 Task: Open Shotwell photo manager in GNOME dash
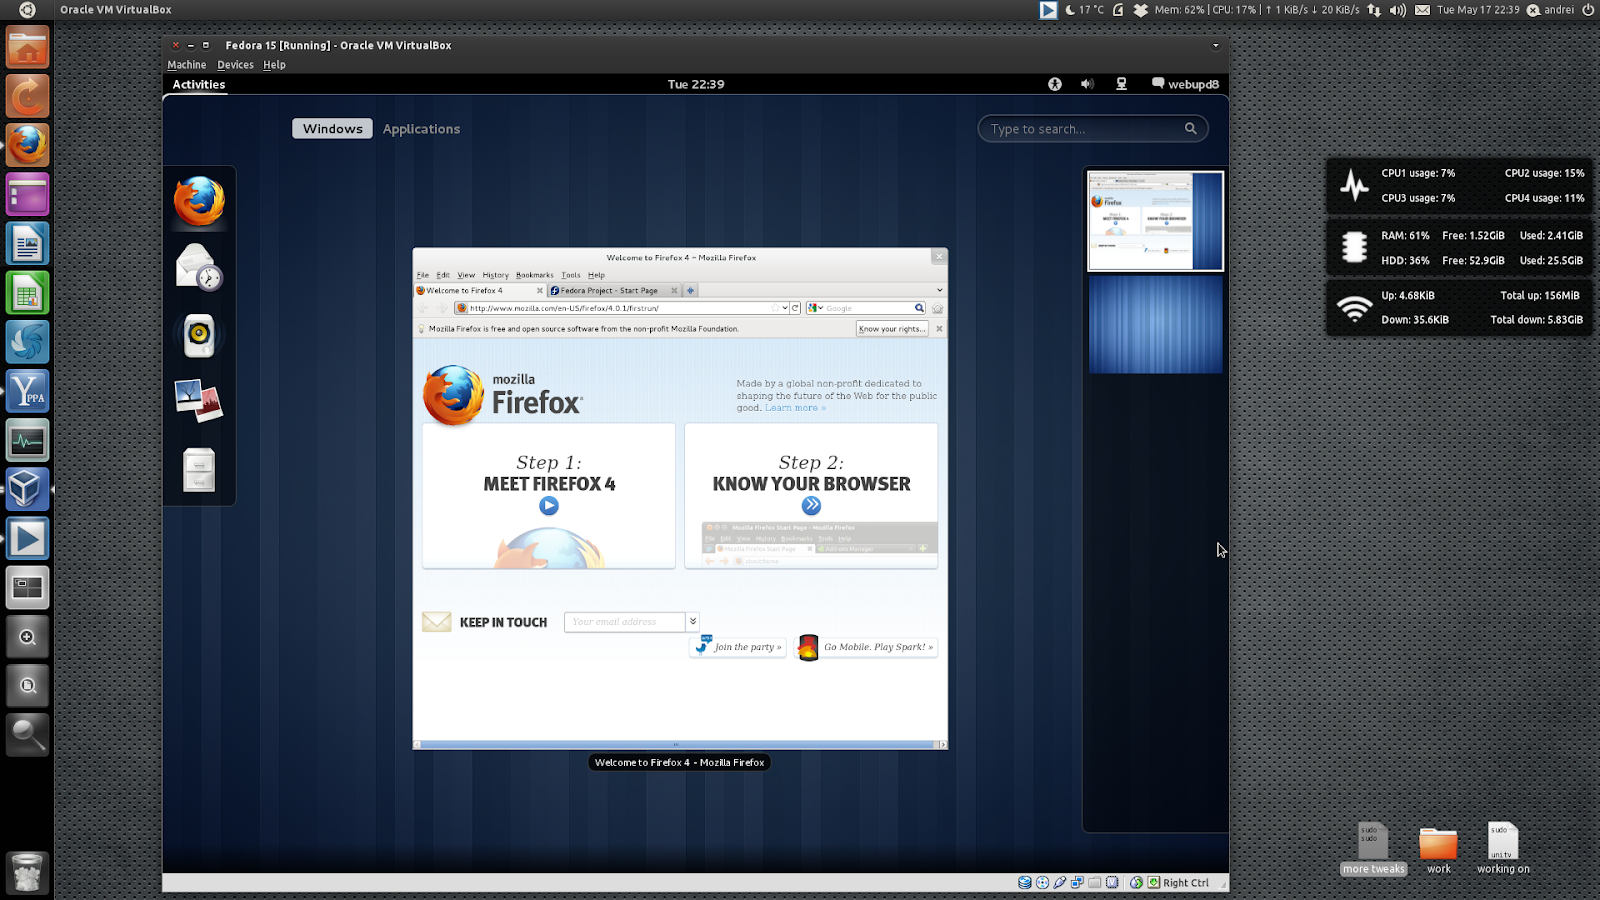pos(199,401)
